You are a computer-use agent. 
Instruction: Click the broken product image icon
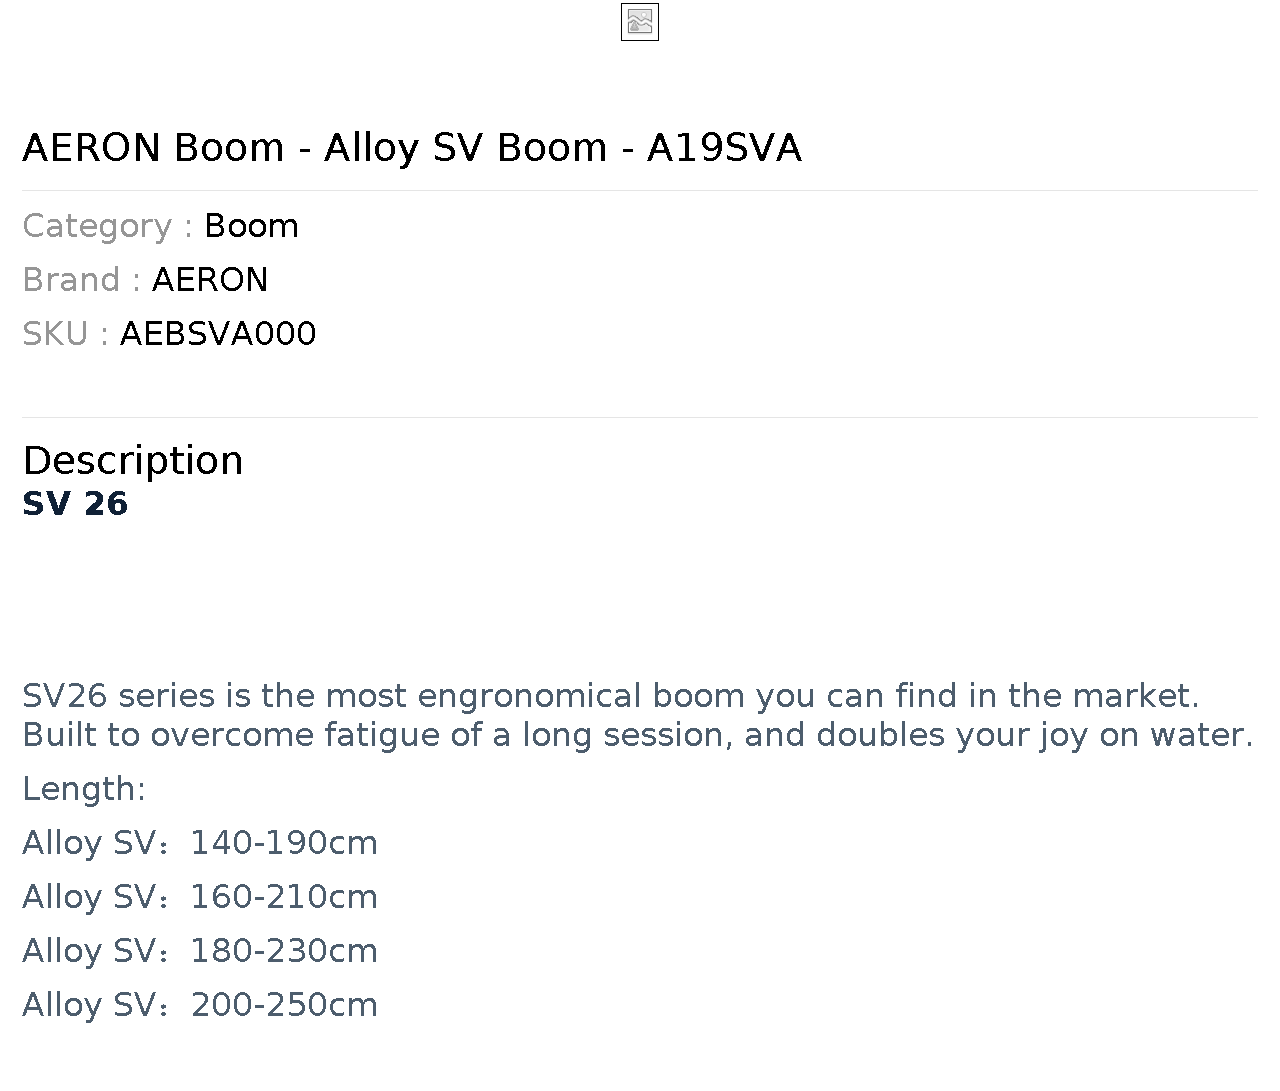(x=640, y=22)
